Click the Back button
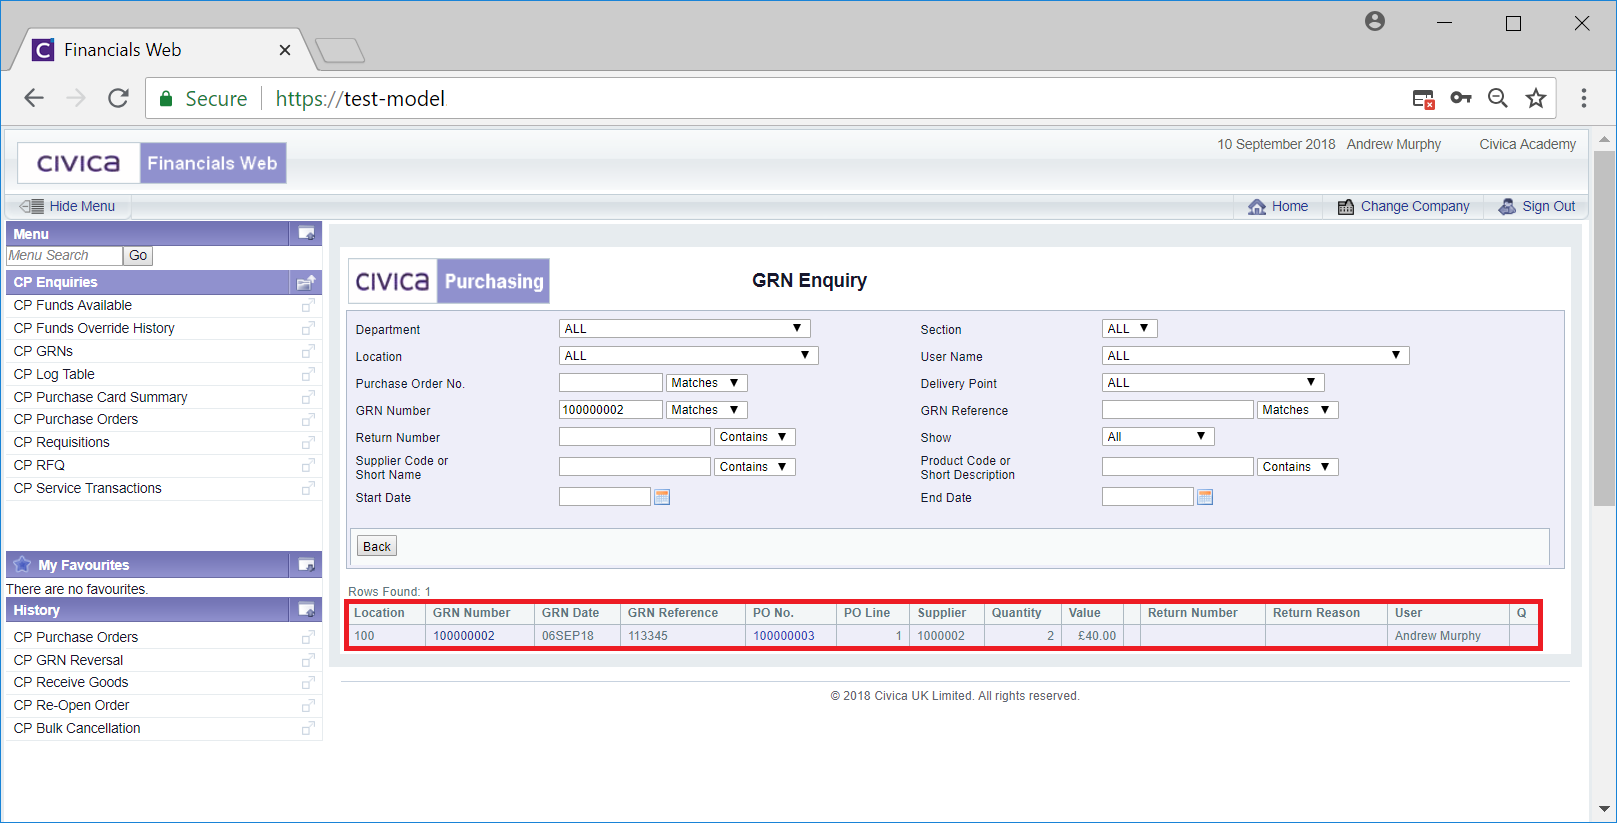The width and height of the screenshot is (1617, 823). click(377, 546)
